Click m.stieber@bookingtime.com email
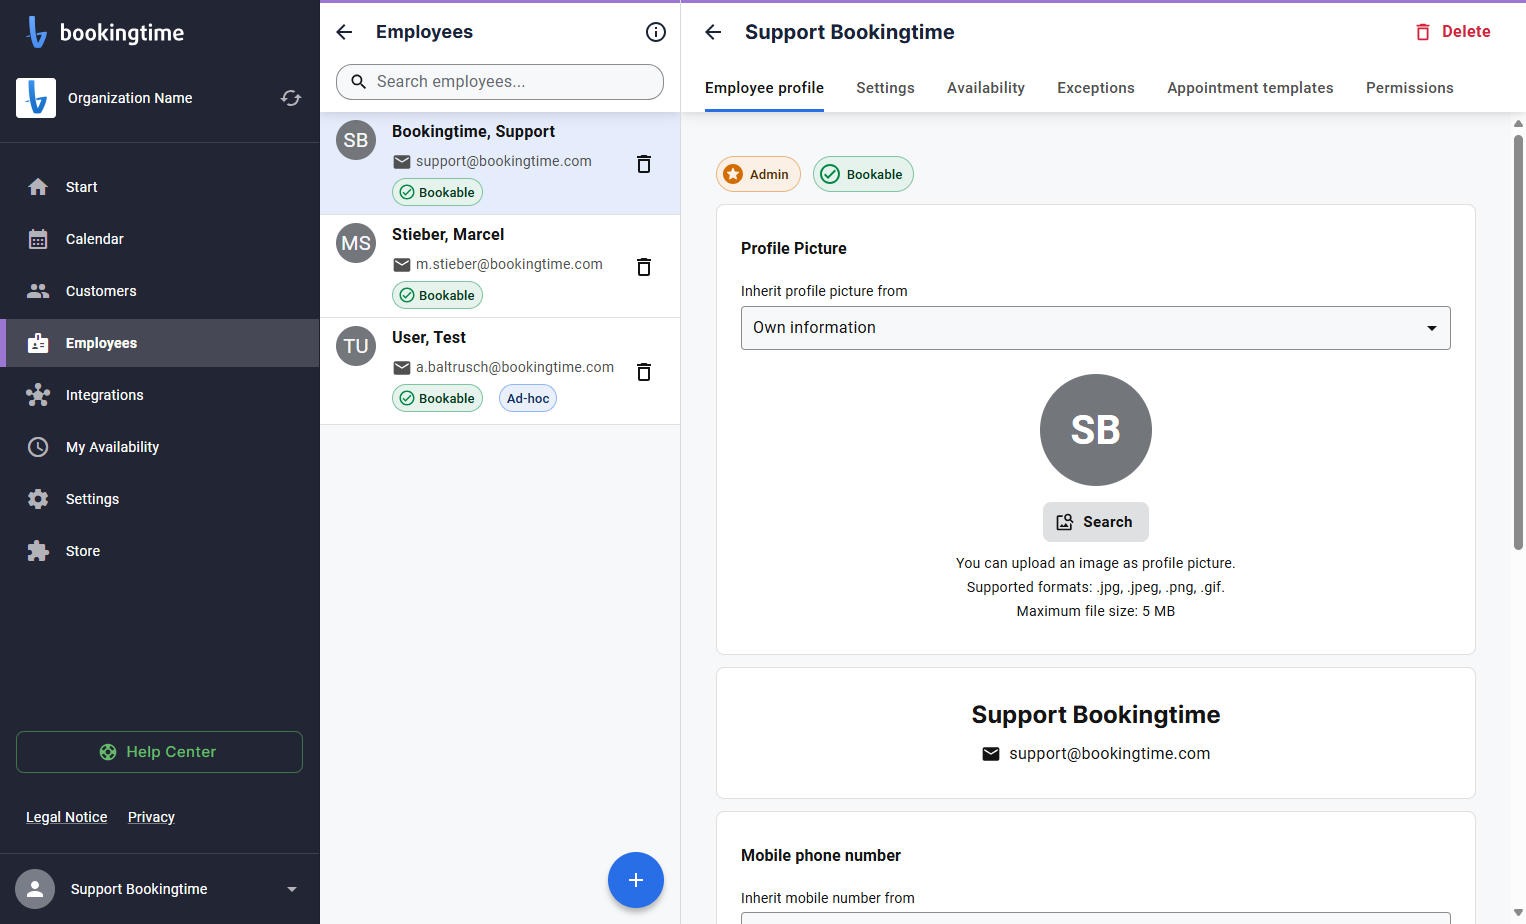 [509, 264]
